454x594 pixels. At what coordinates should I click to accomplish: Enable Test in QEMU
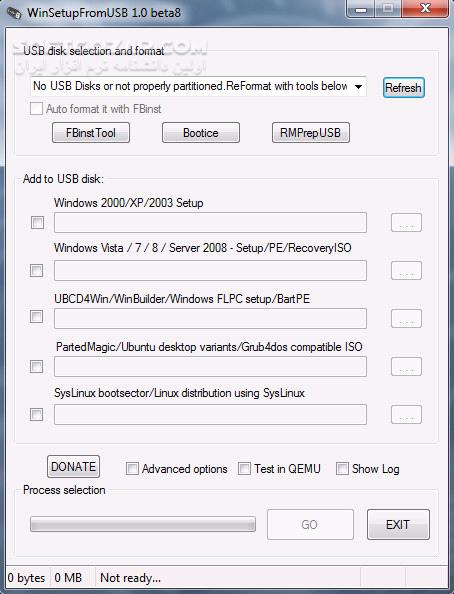point(244,469)
